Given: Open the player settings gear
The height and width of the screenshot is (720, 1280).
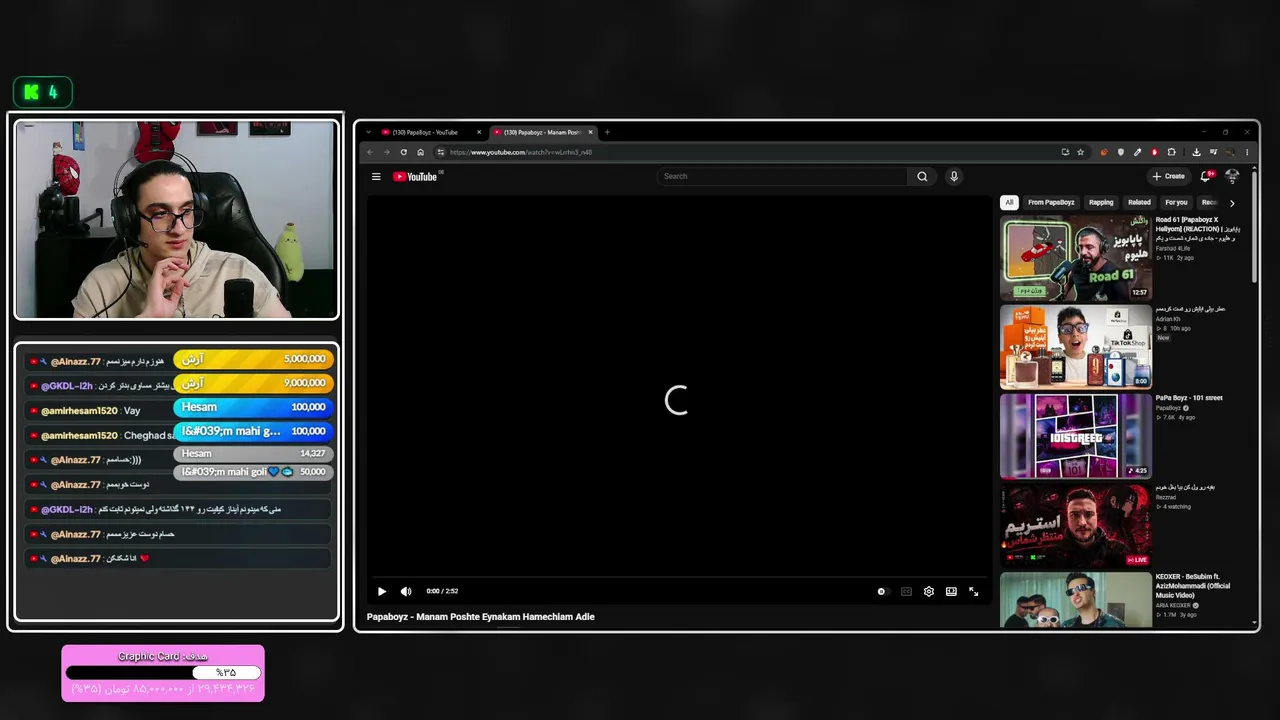Looking at the screenshot, I should (x=929, y=591).
